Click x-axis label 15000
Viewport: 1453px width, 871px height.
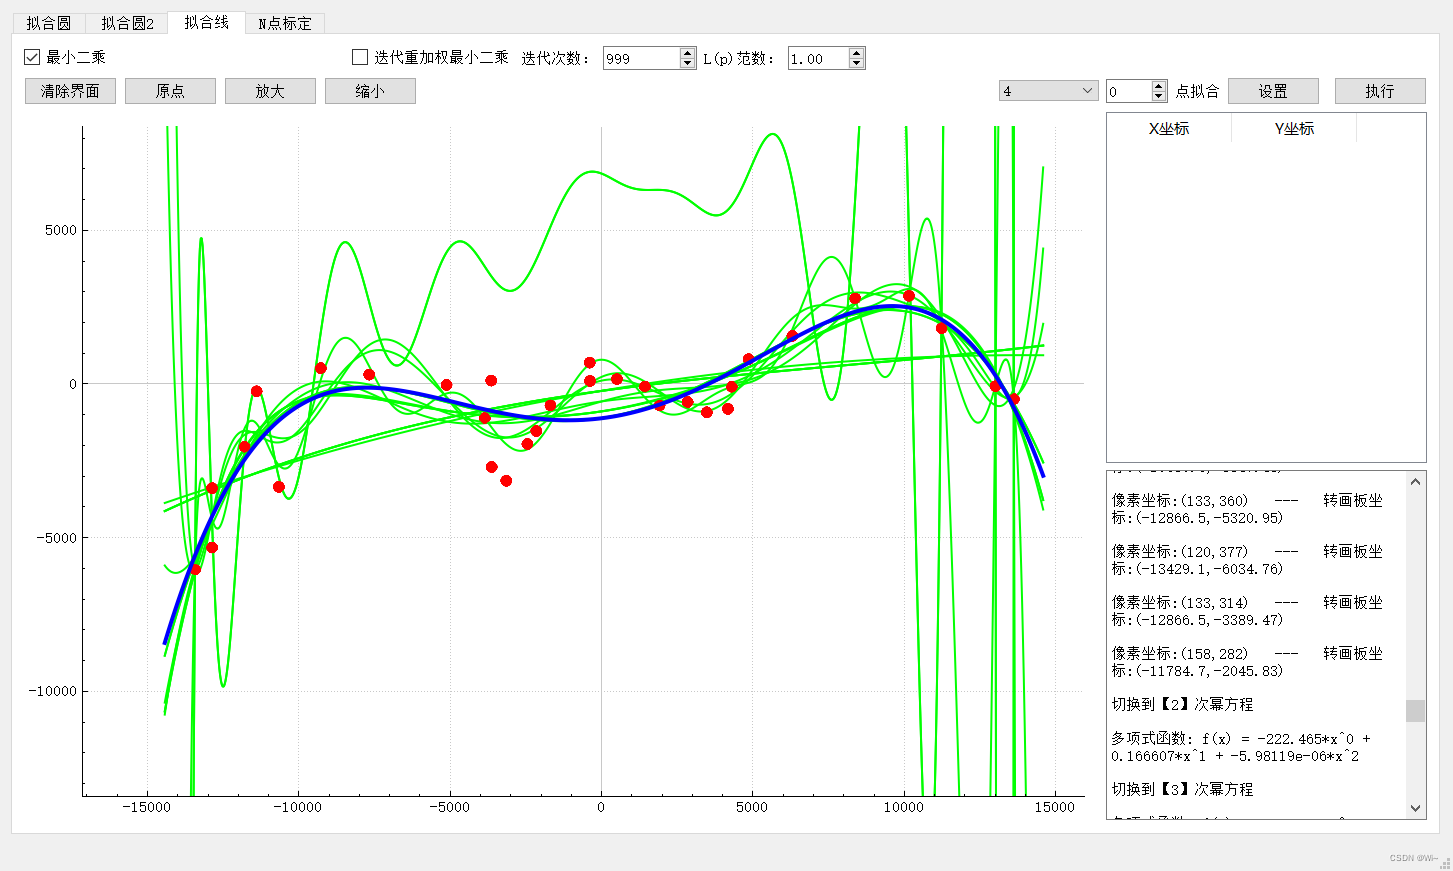1055,807
